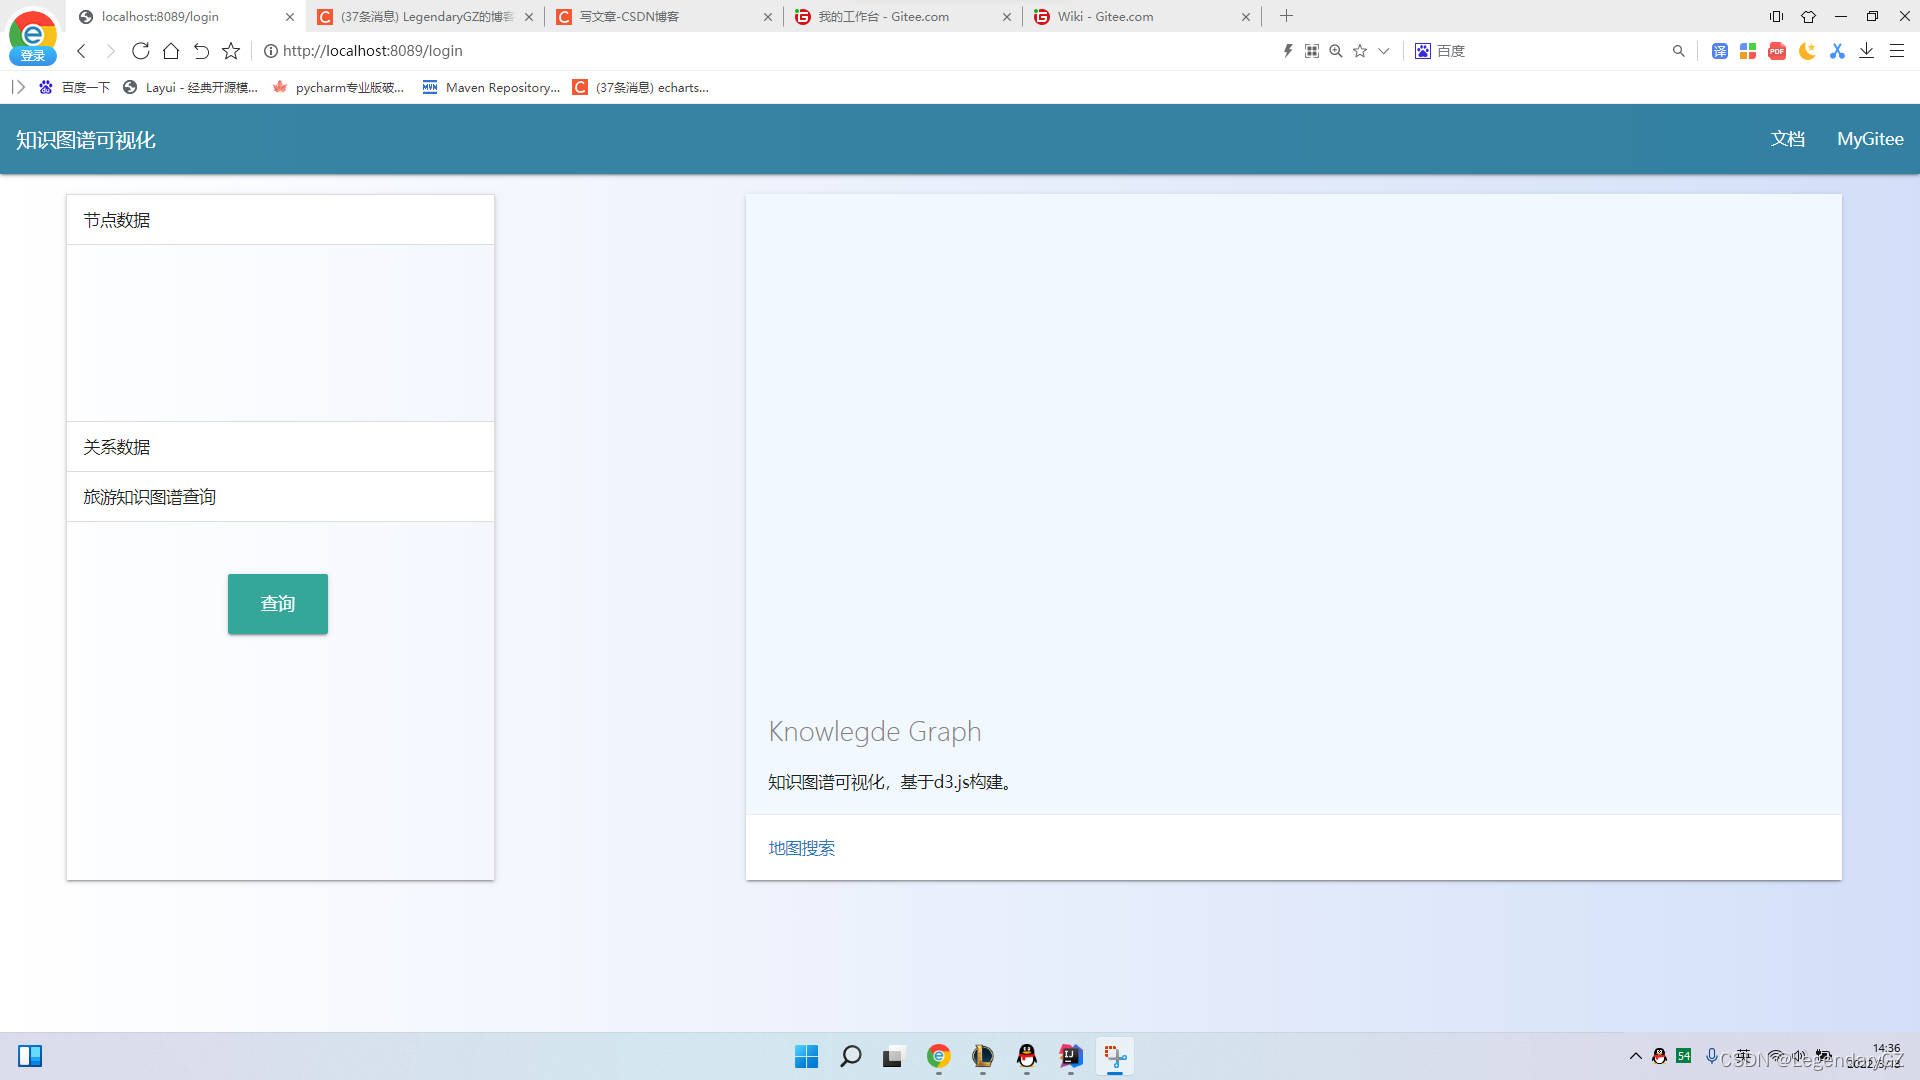This screenshot has height=1080, width=1920.
Task: Click the favorites star icon beside zoom icon
Action: coord(1360,51)
